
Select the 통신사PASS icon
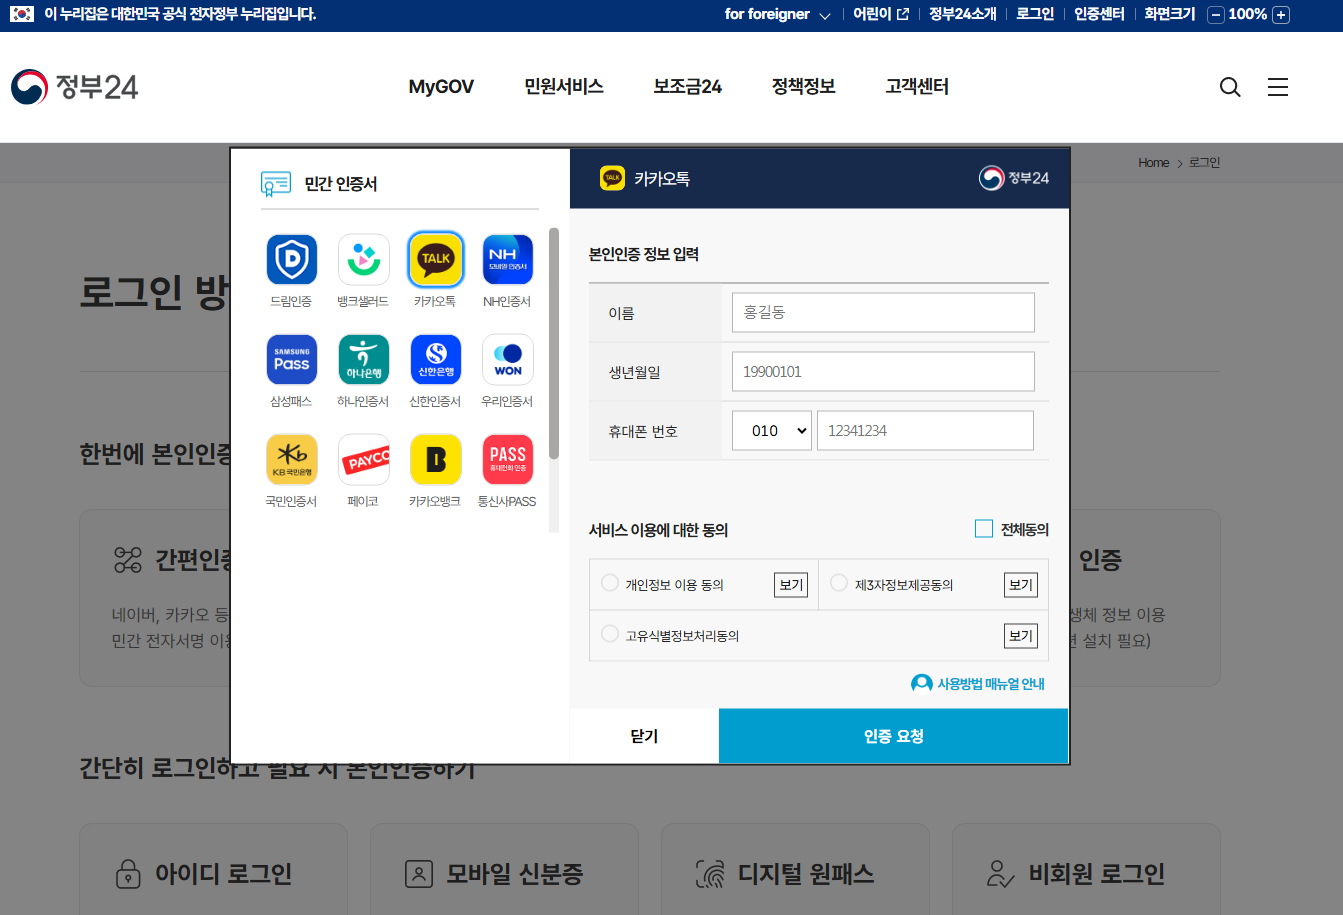[507, 459]
